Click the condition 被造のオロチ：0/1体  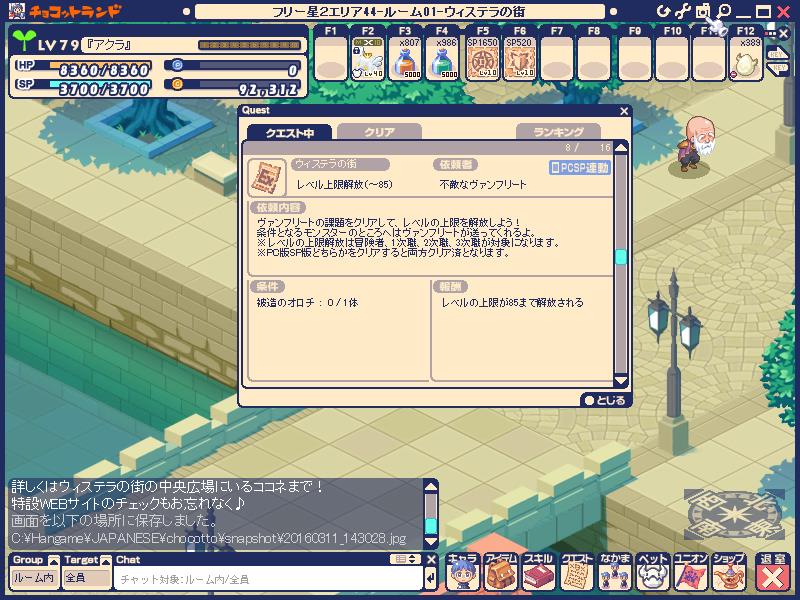[x=307, y=303]
